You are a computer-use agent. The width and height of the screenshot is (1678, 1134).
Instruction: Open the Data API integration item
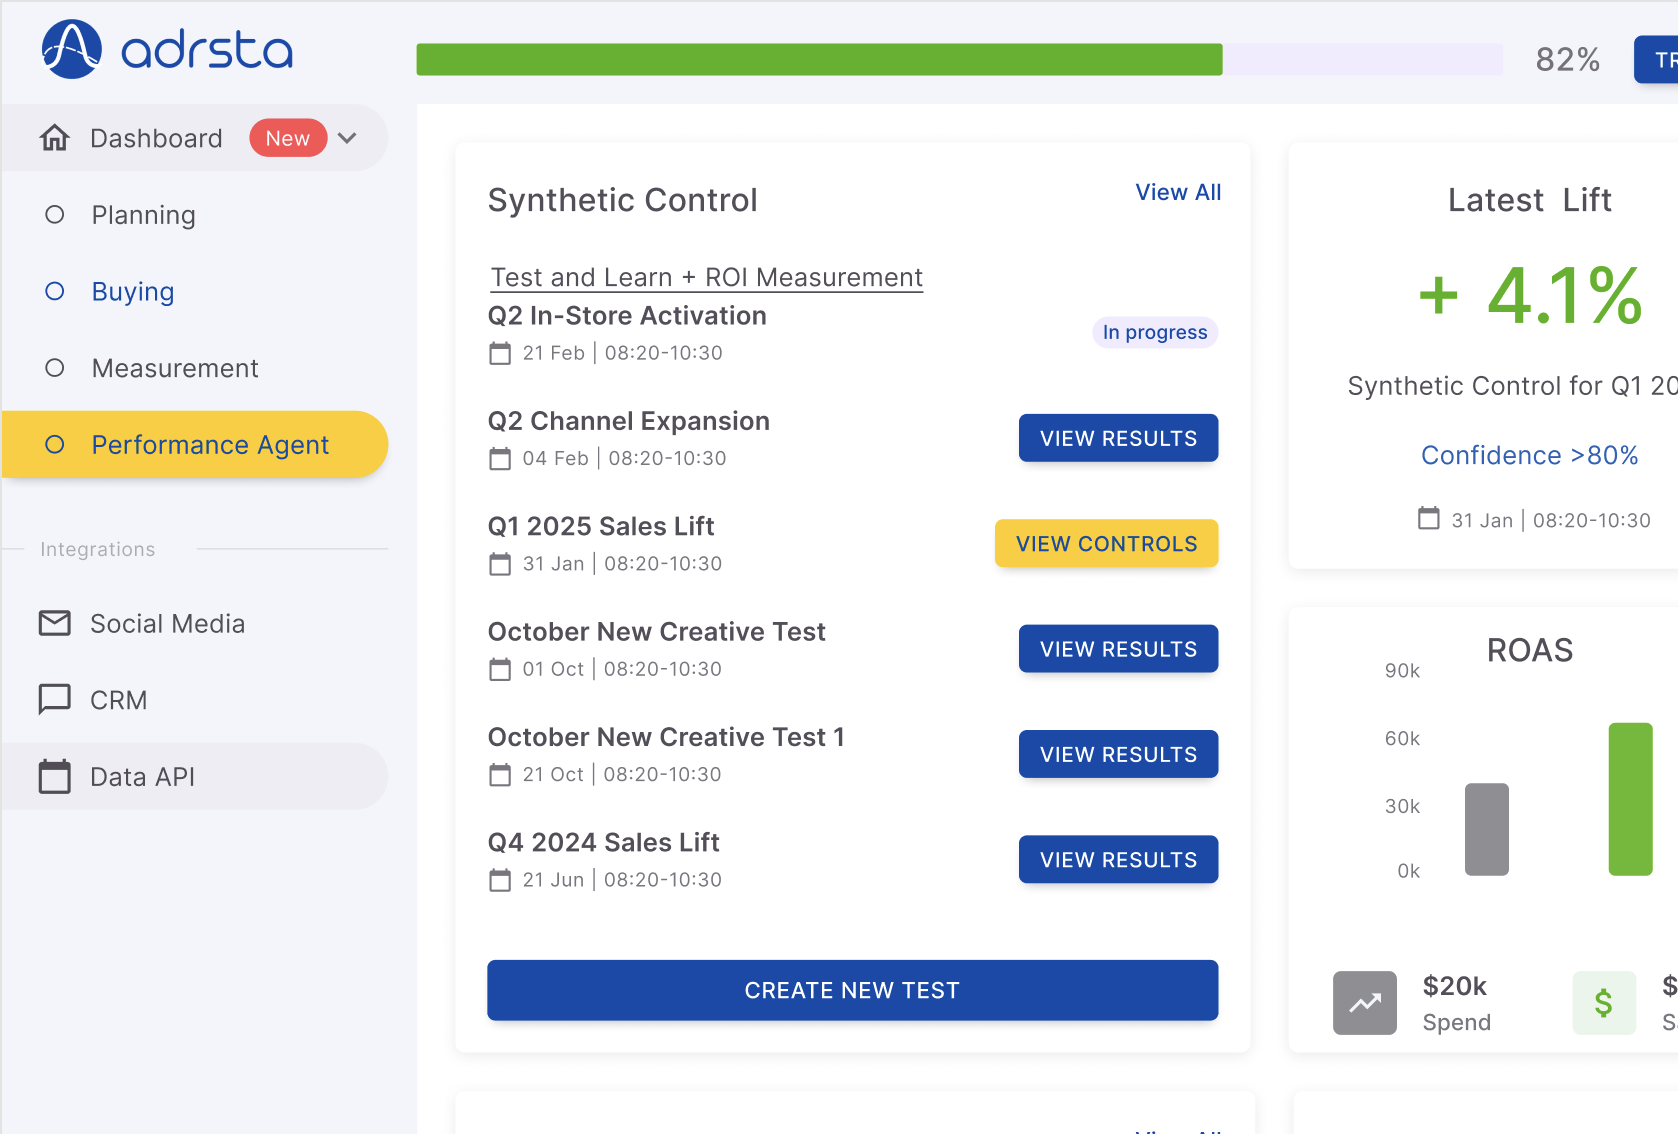tap(142, 777)
